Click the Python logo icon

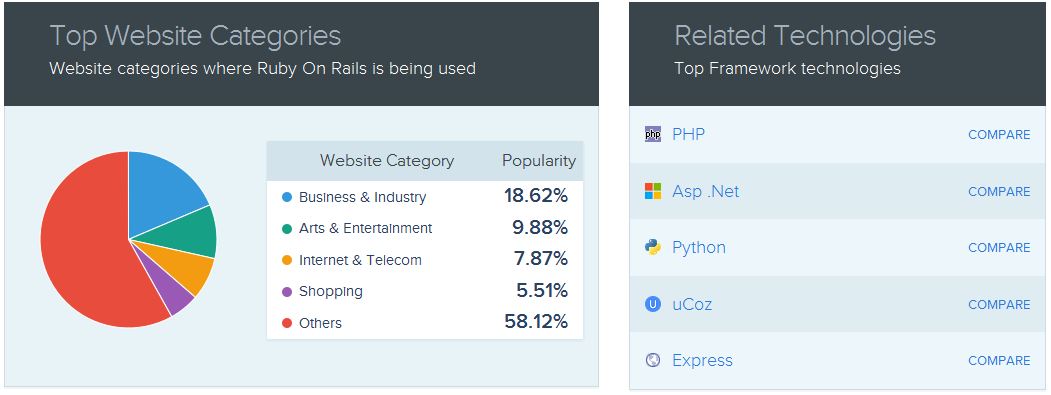(652, 247)
